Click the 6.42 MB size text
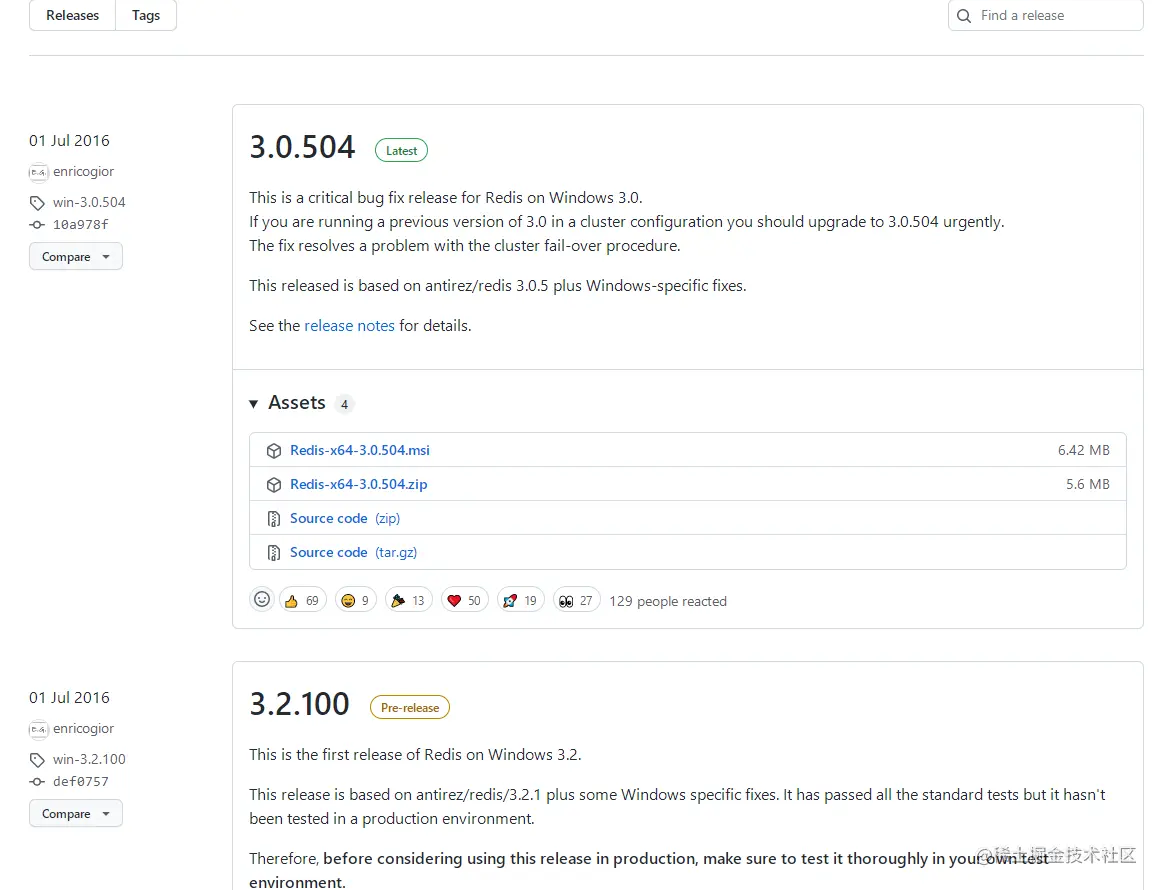Screen dimensions: 1161x890 (x=1083, y=450)
